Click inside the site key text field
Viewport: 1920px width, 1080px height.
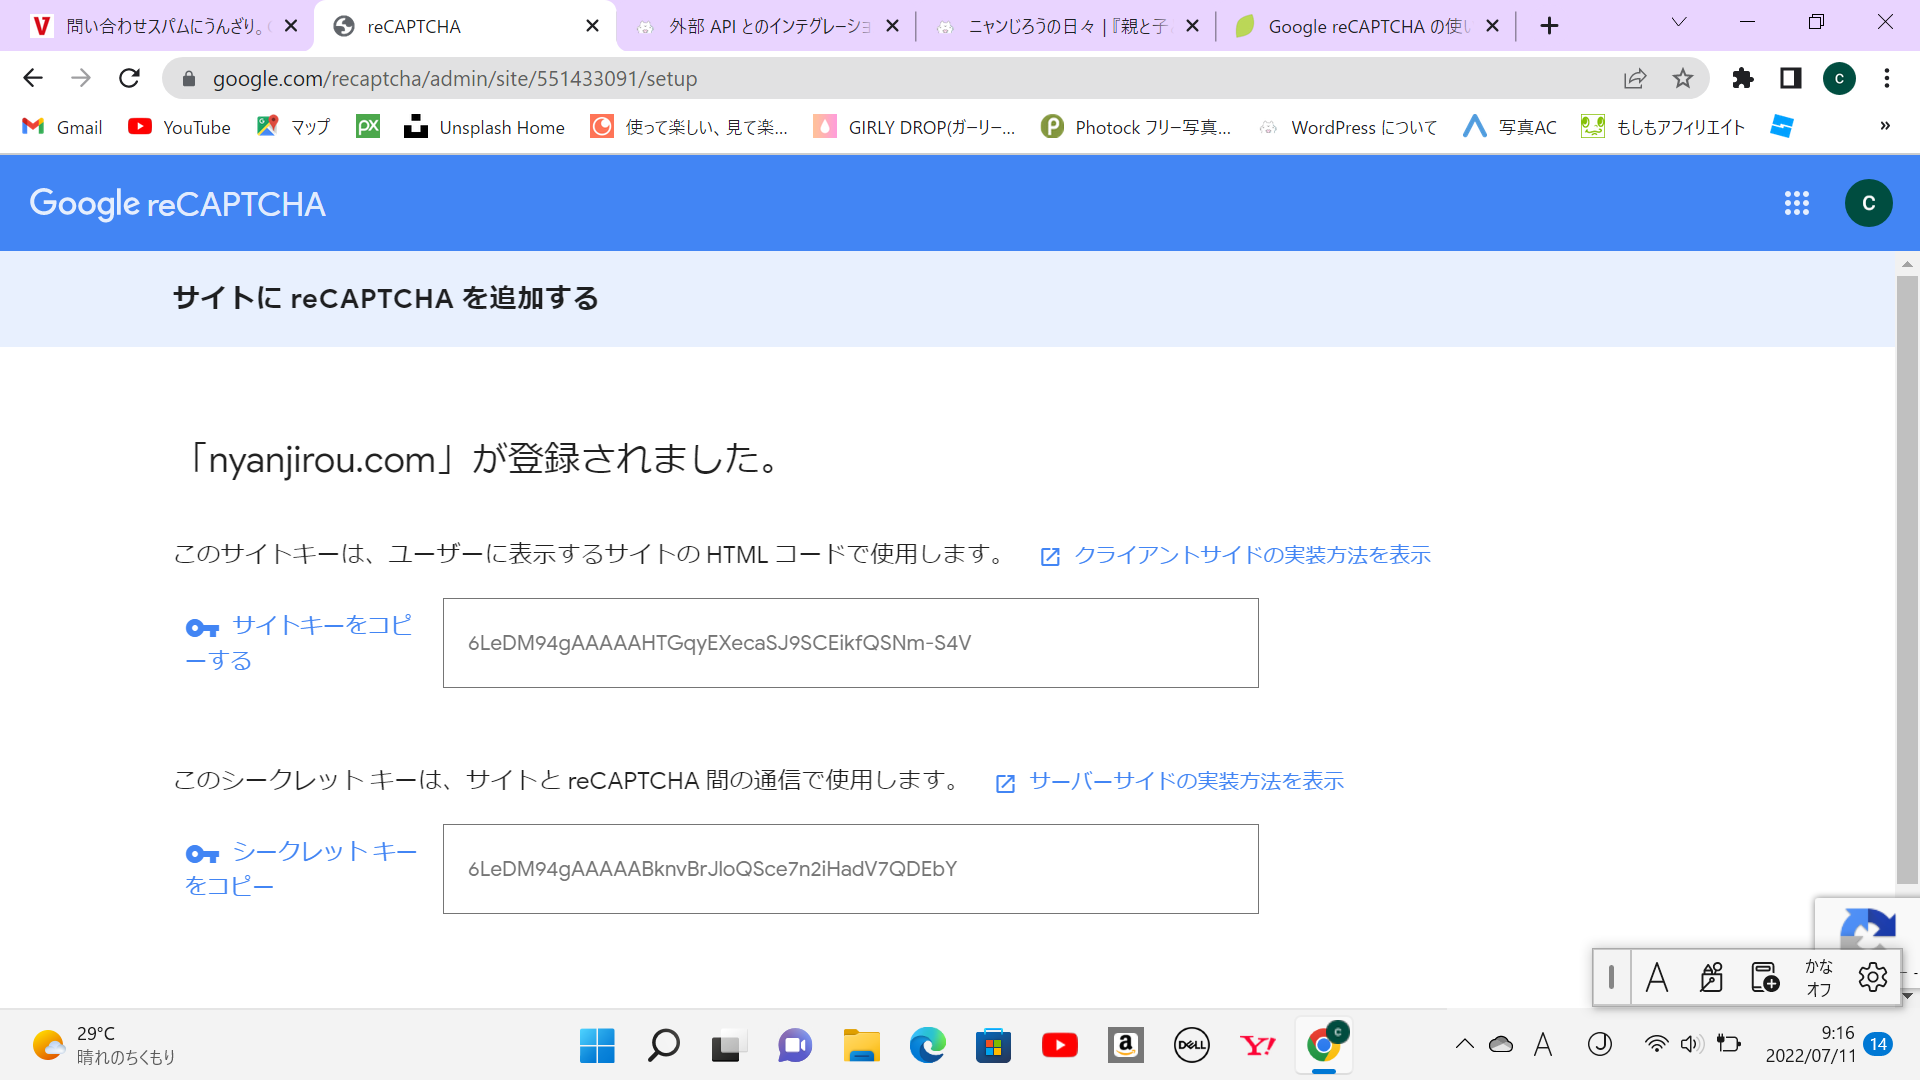tap(850, 643)
